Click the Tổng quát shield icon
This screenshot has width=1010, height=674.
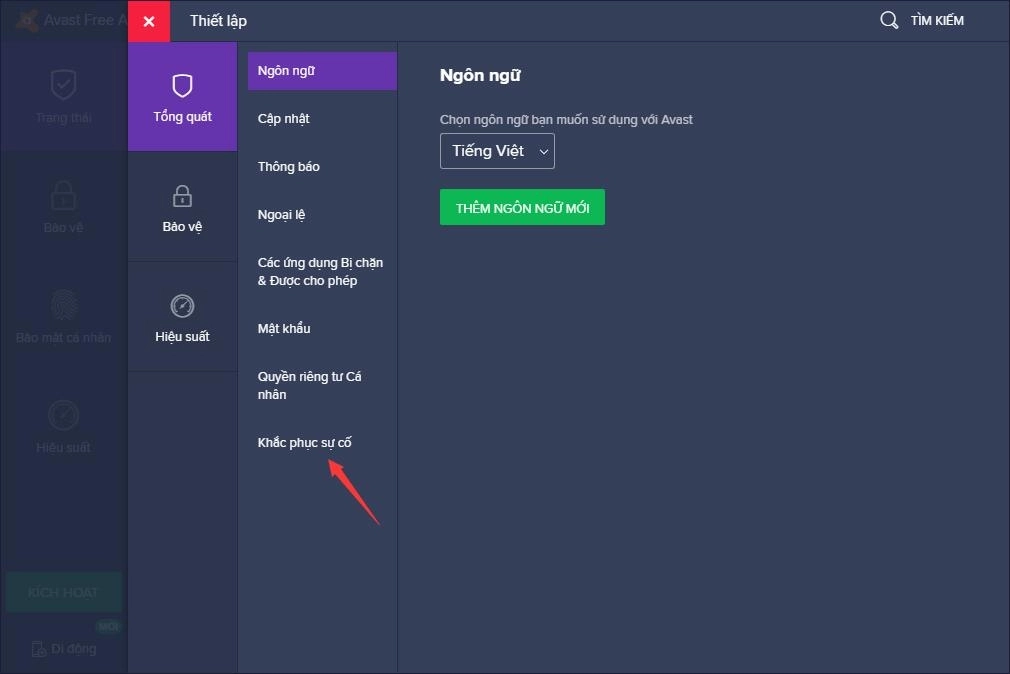point(182,86)
